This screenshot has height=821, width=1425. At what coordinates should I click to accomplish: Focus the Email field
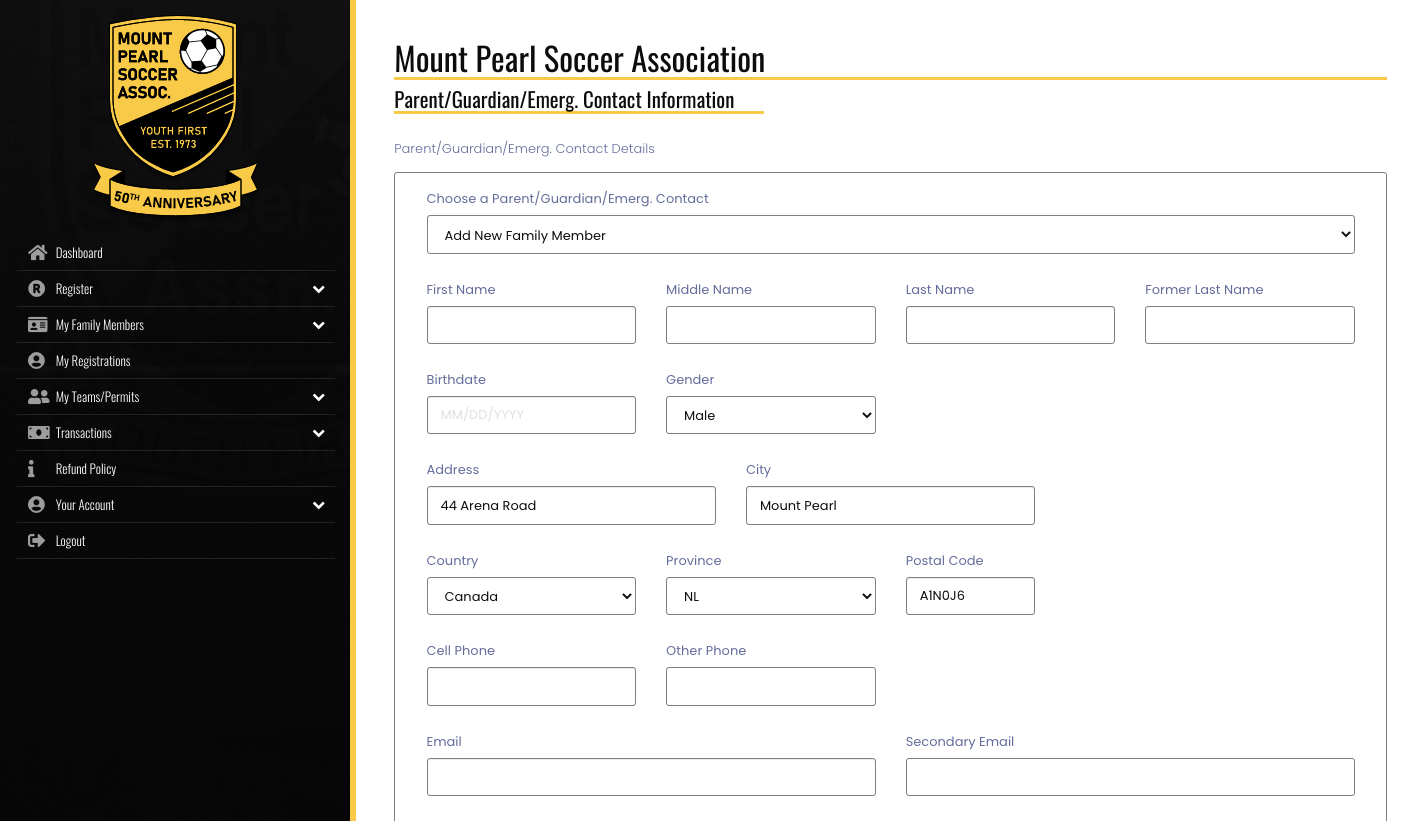[x=651, y=777]
